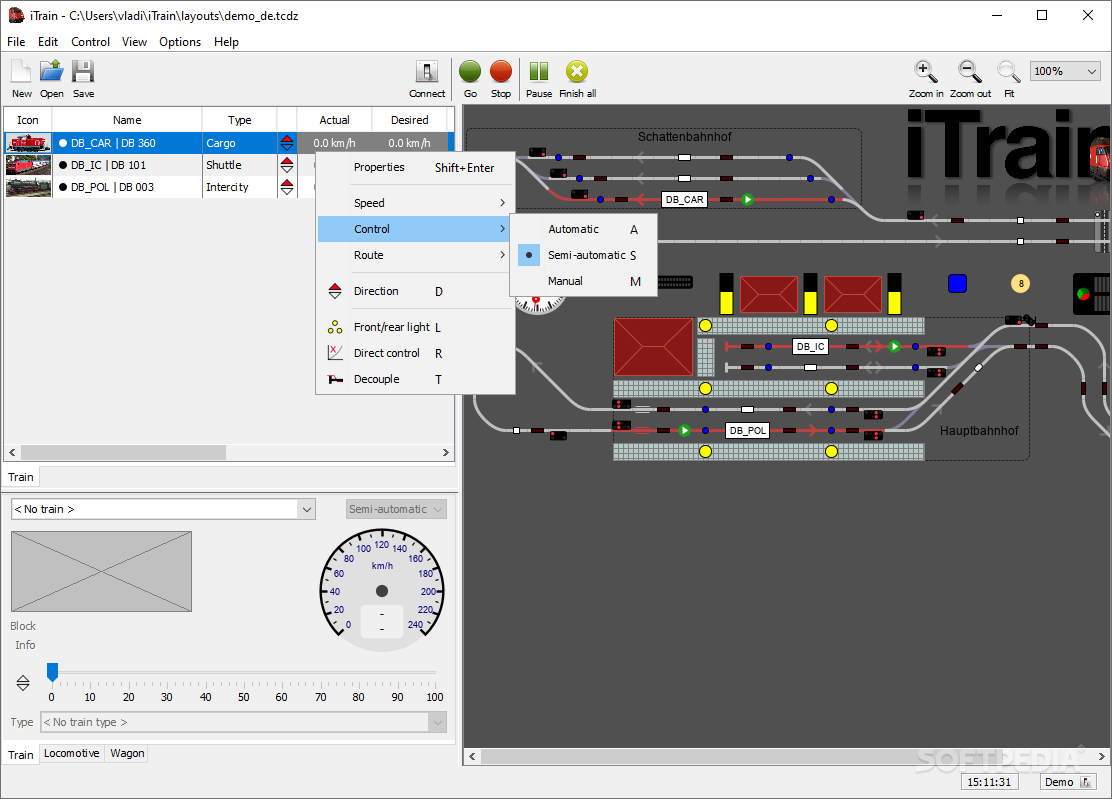Choose Direction from context menu
Image resolution: width=1112 pixels, height=799 pixels.
[x=415, y=291]
